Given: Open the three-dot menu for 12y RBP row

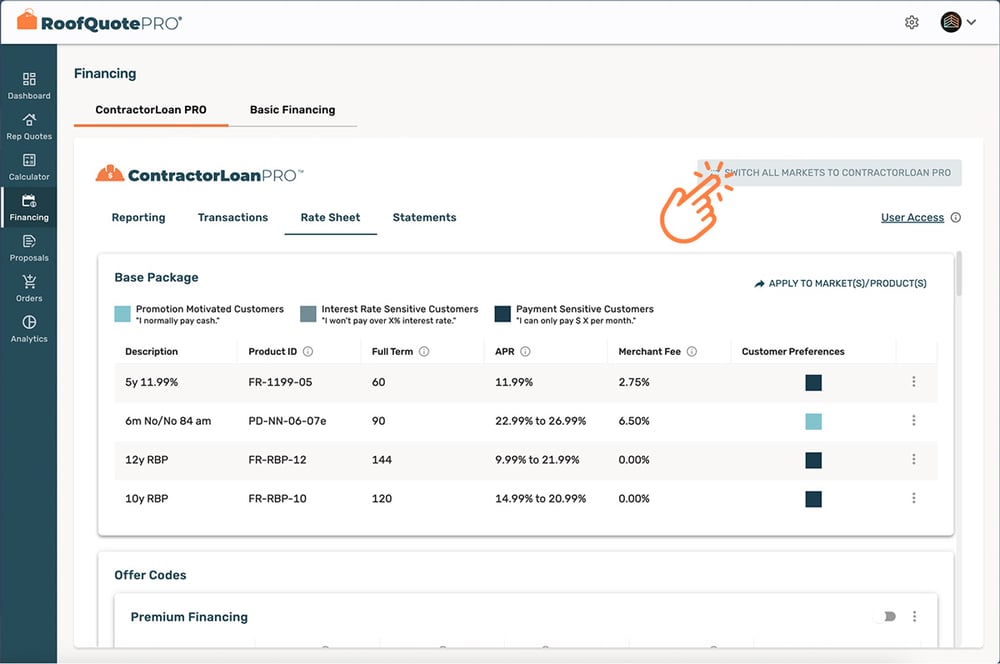Looking at the screenshot, I should 914,459.
